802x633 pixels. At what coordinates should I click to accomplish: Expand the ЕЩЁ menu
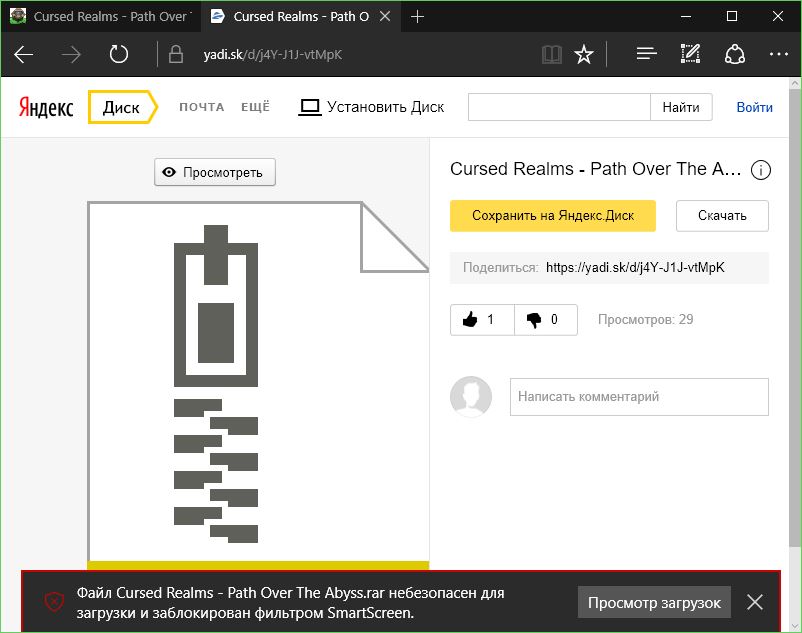pos(255,106)
